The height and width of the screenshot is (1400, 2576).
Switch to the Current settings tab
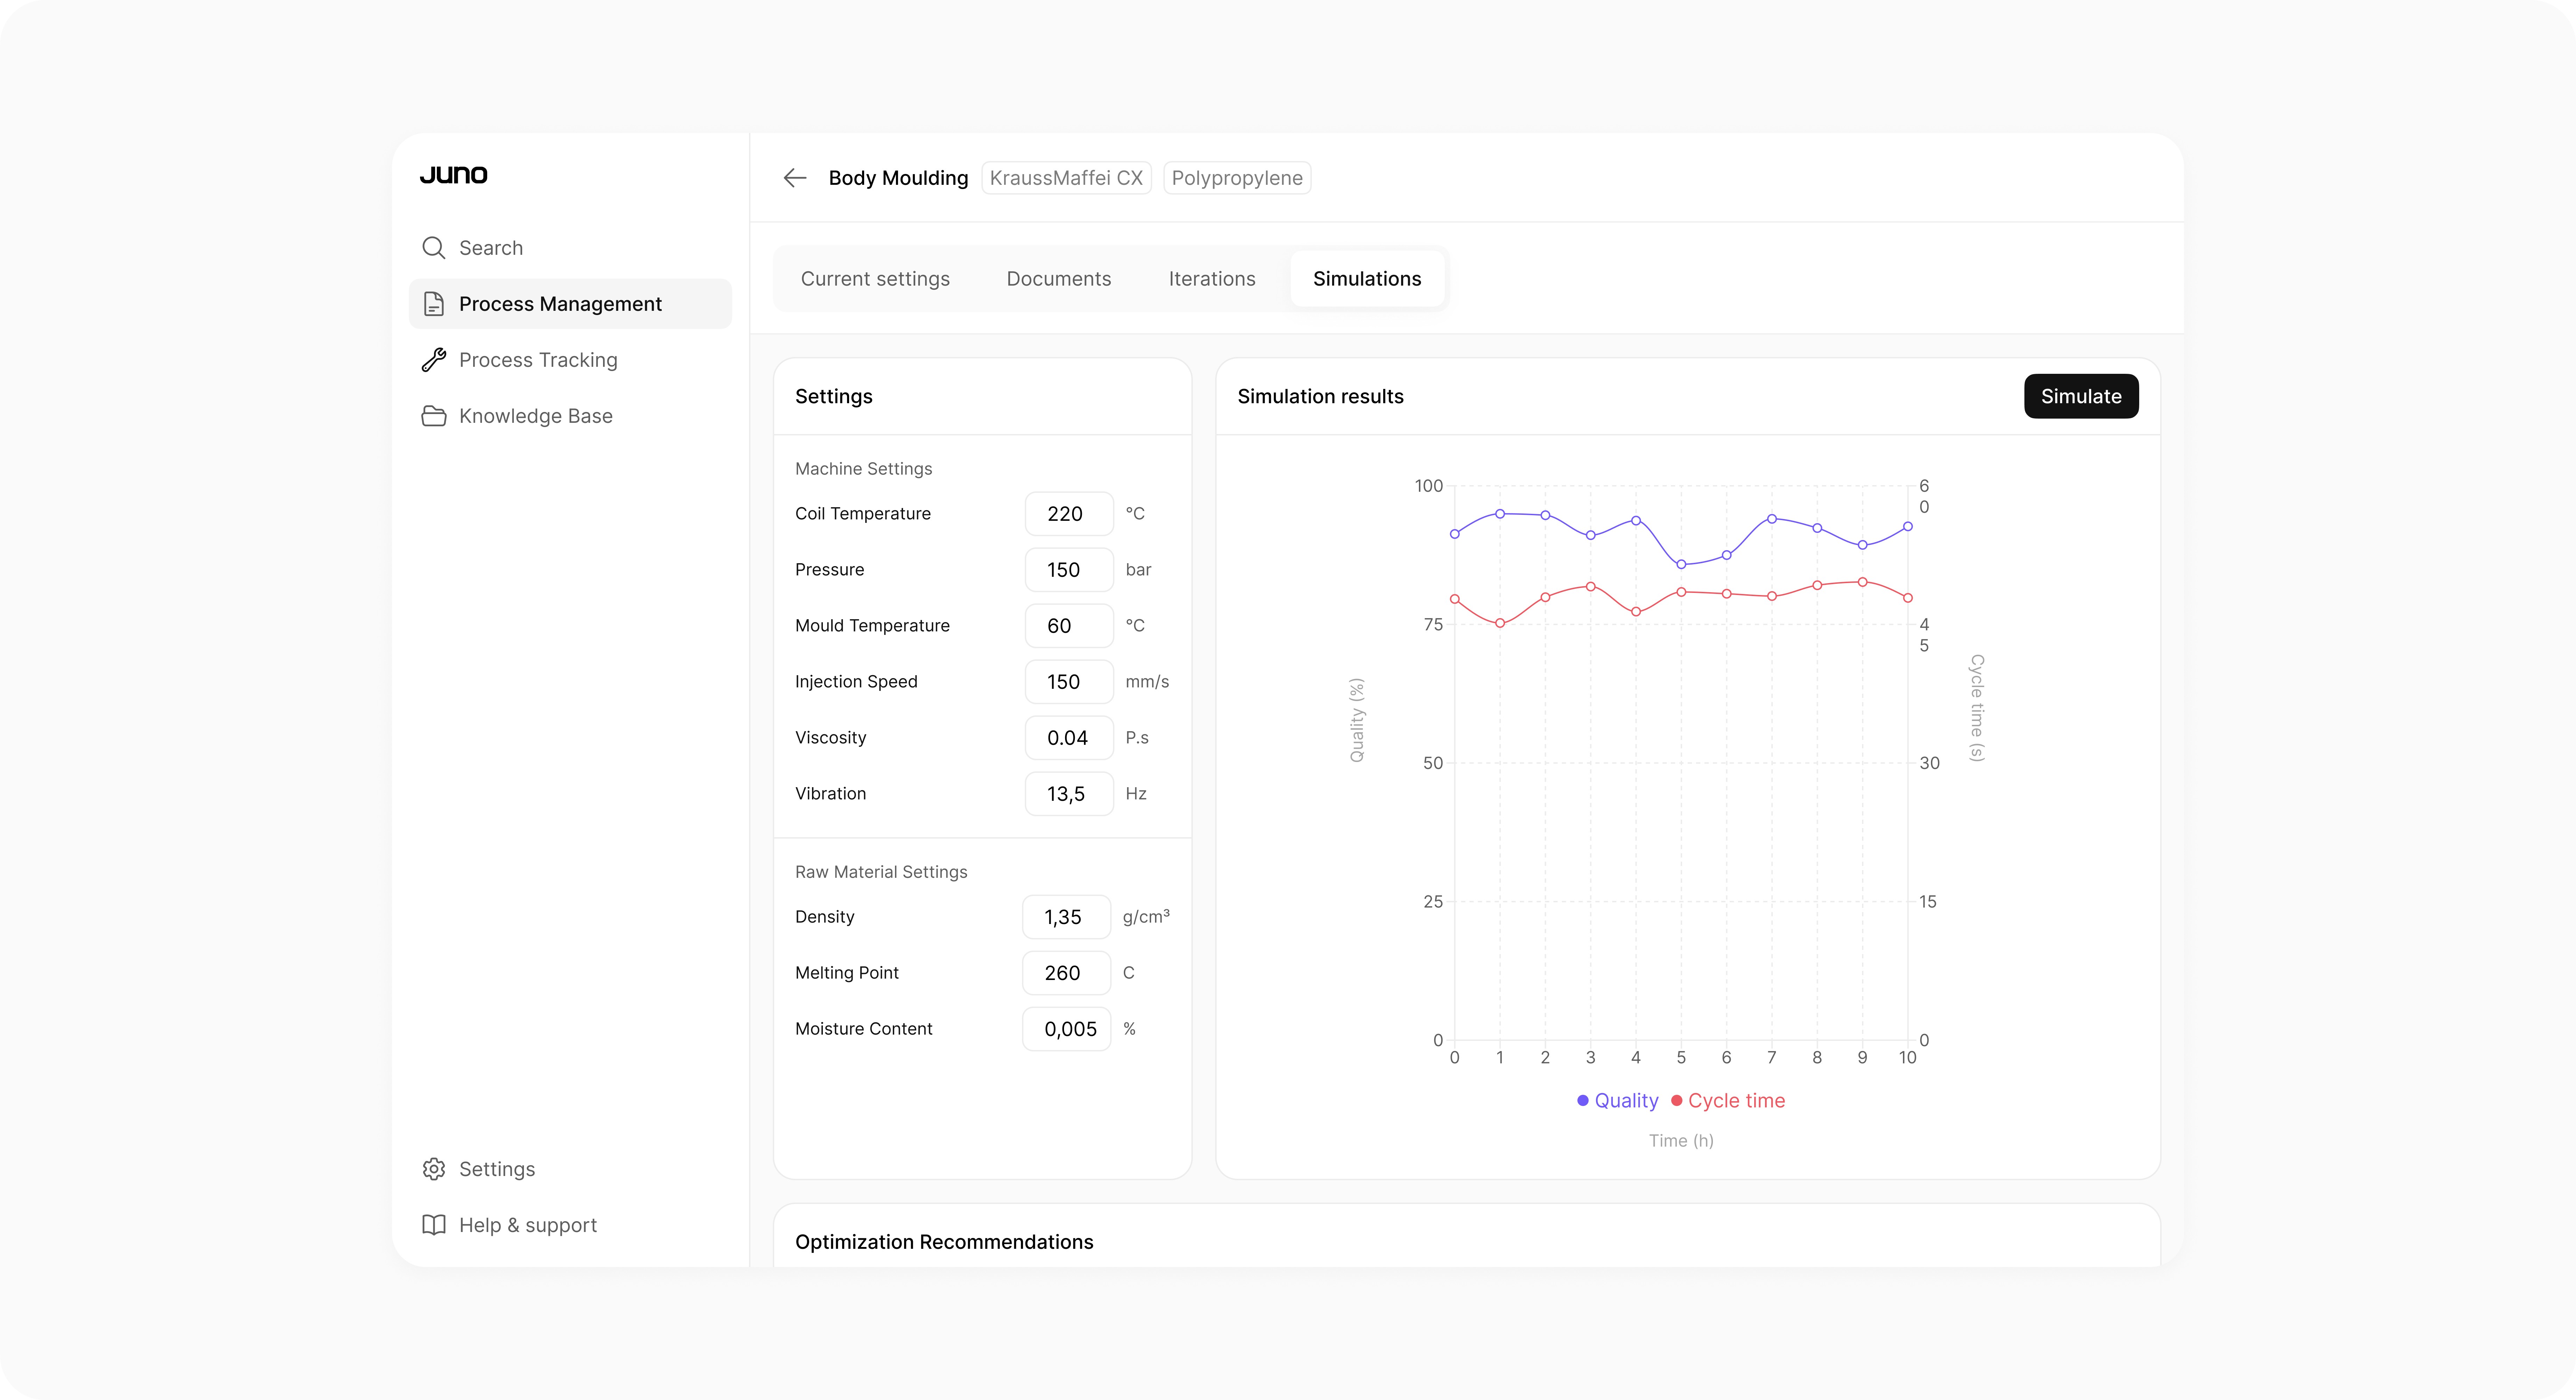pos(875,279)
